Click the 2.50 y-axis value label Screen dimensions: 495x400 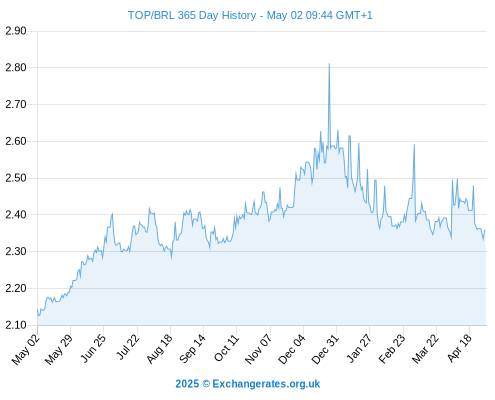(16, 178)
